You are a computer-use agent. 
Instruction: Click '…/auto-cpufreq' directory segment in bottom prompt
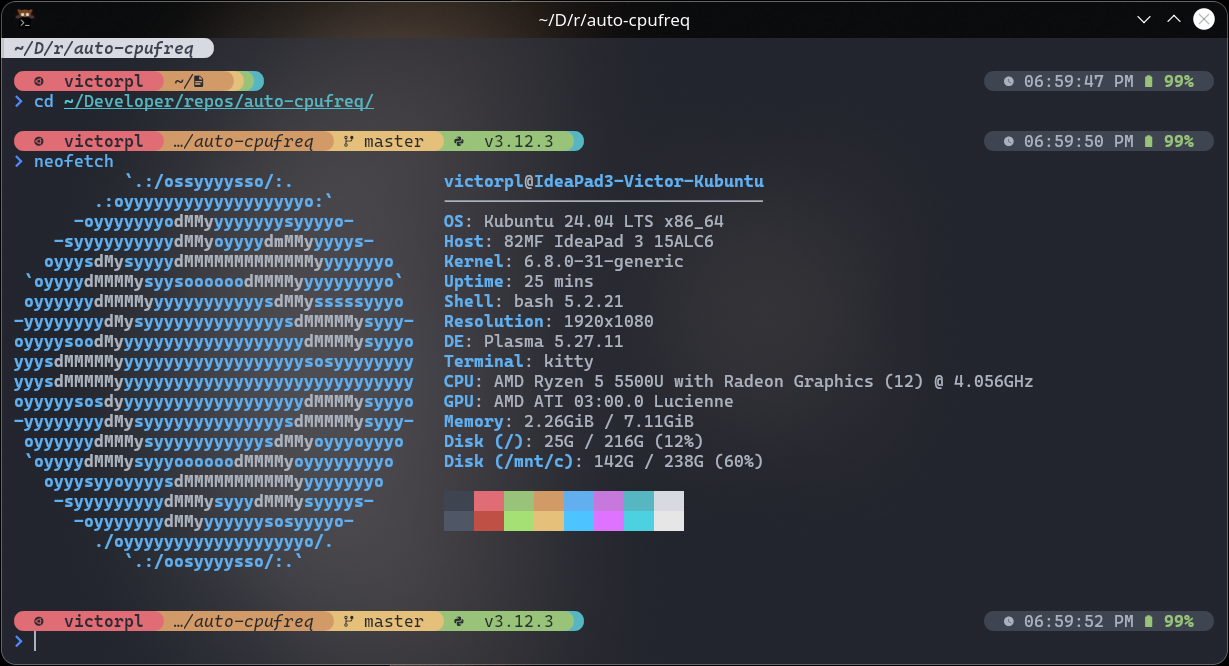coord(244,621)
